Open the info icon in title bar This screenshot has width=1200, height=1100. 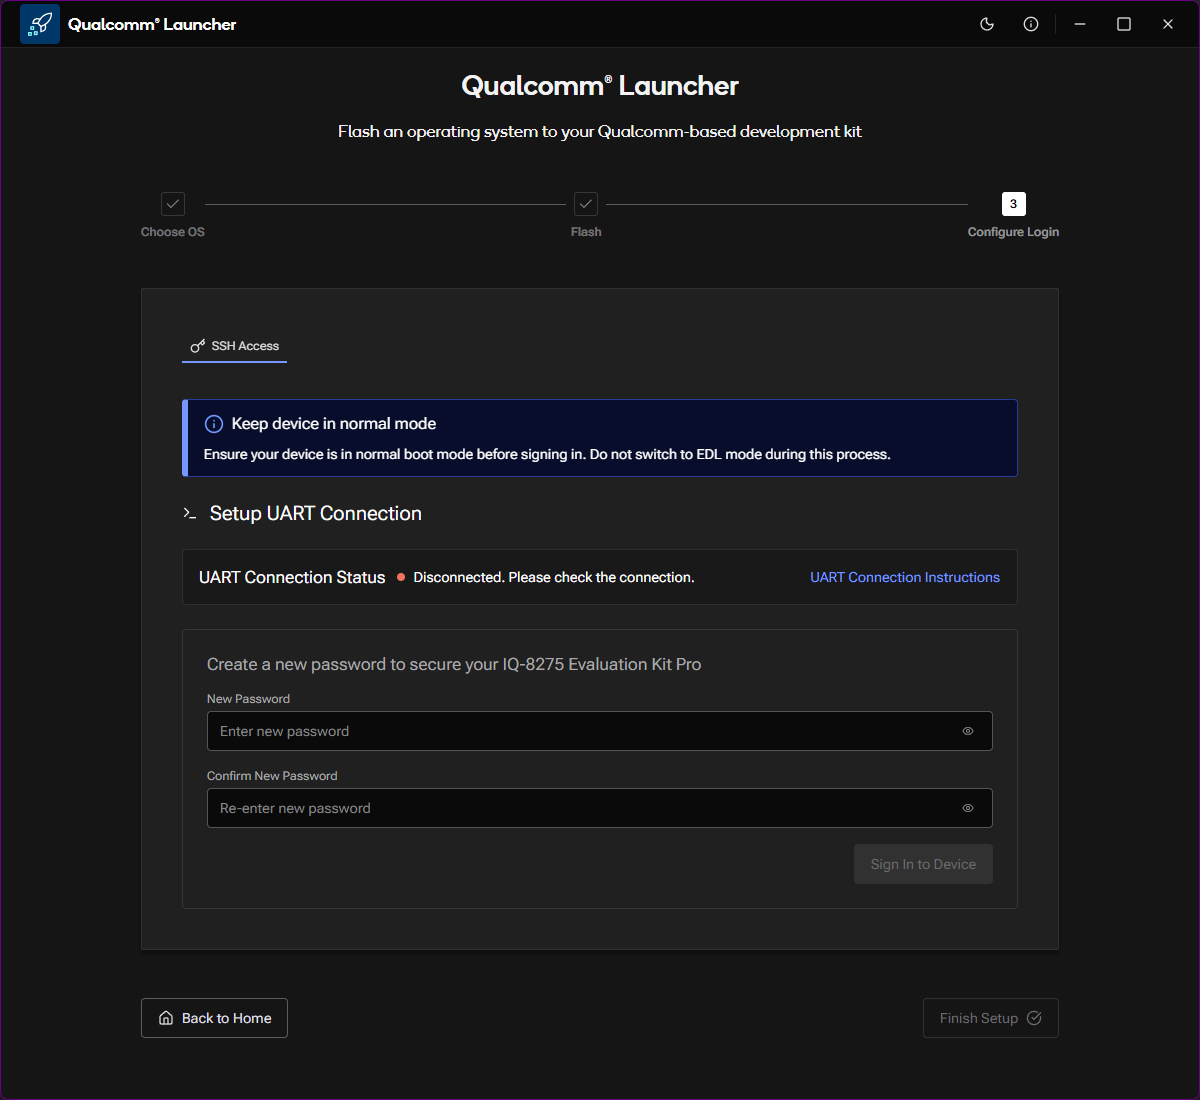(1031, 24)
